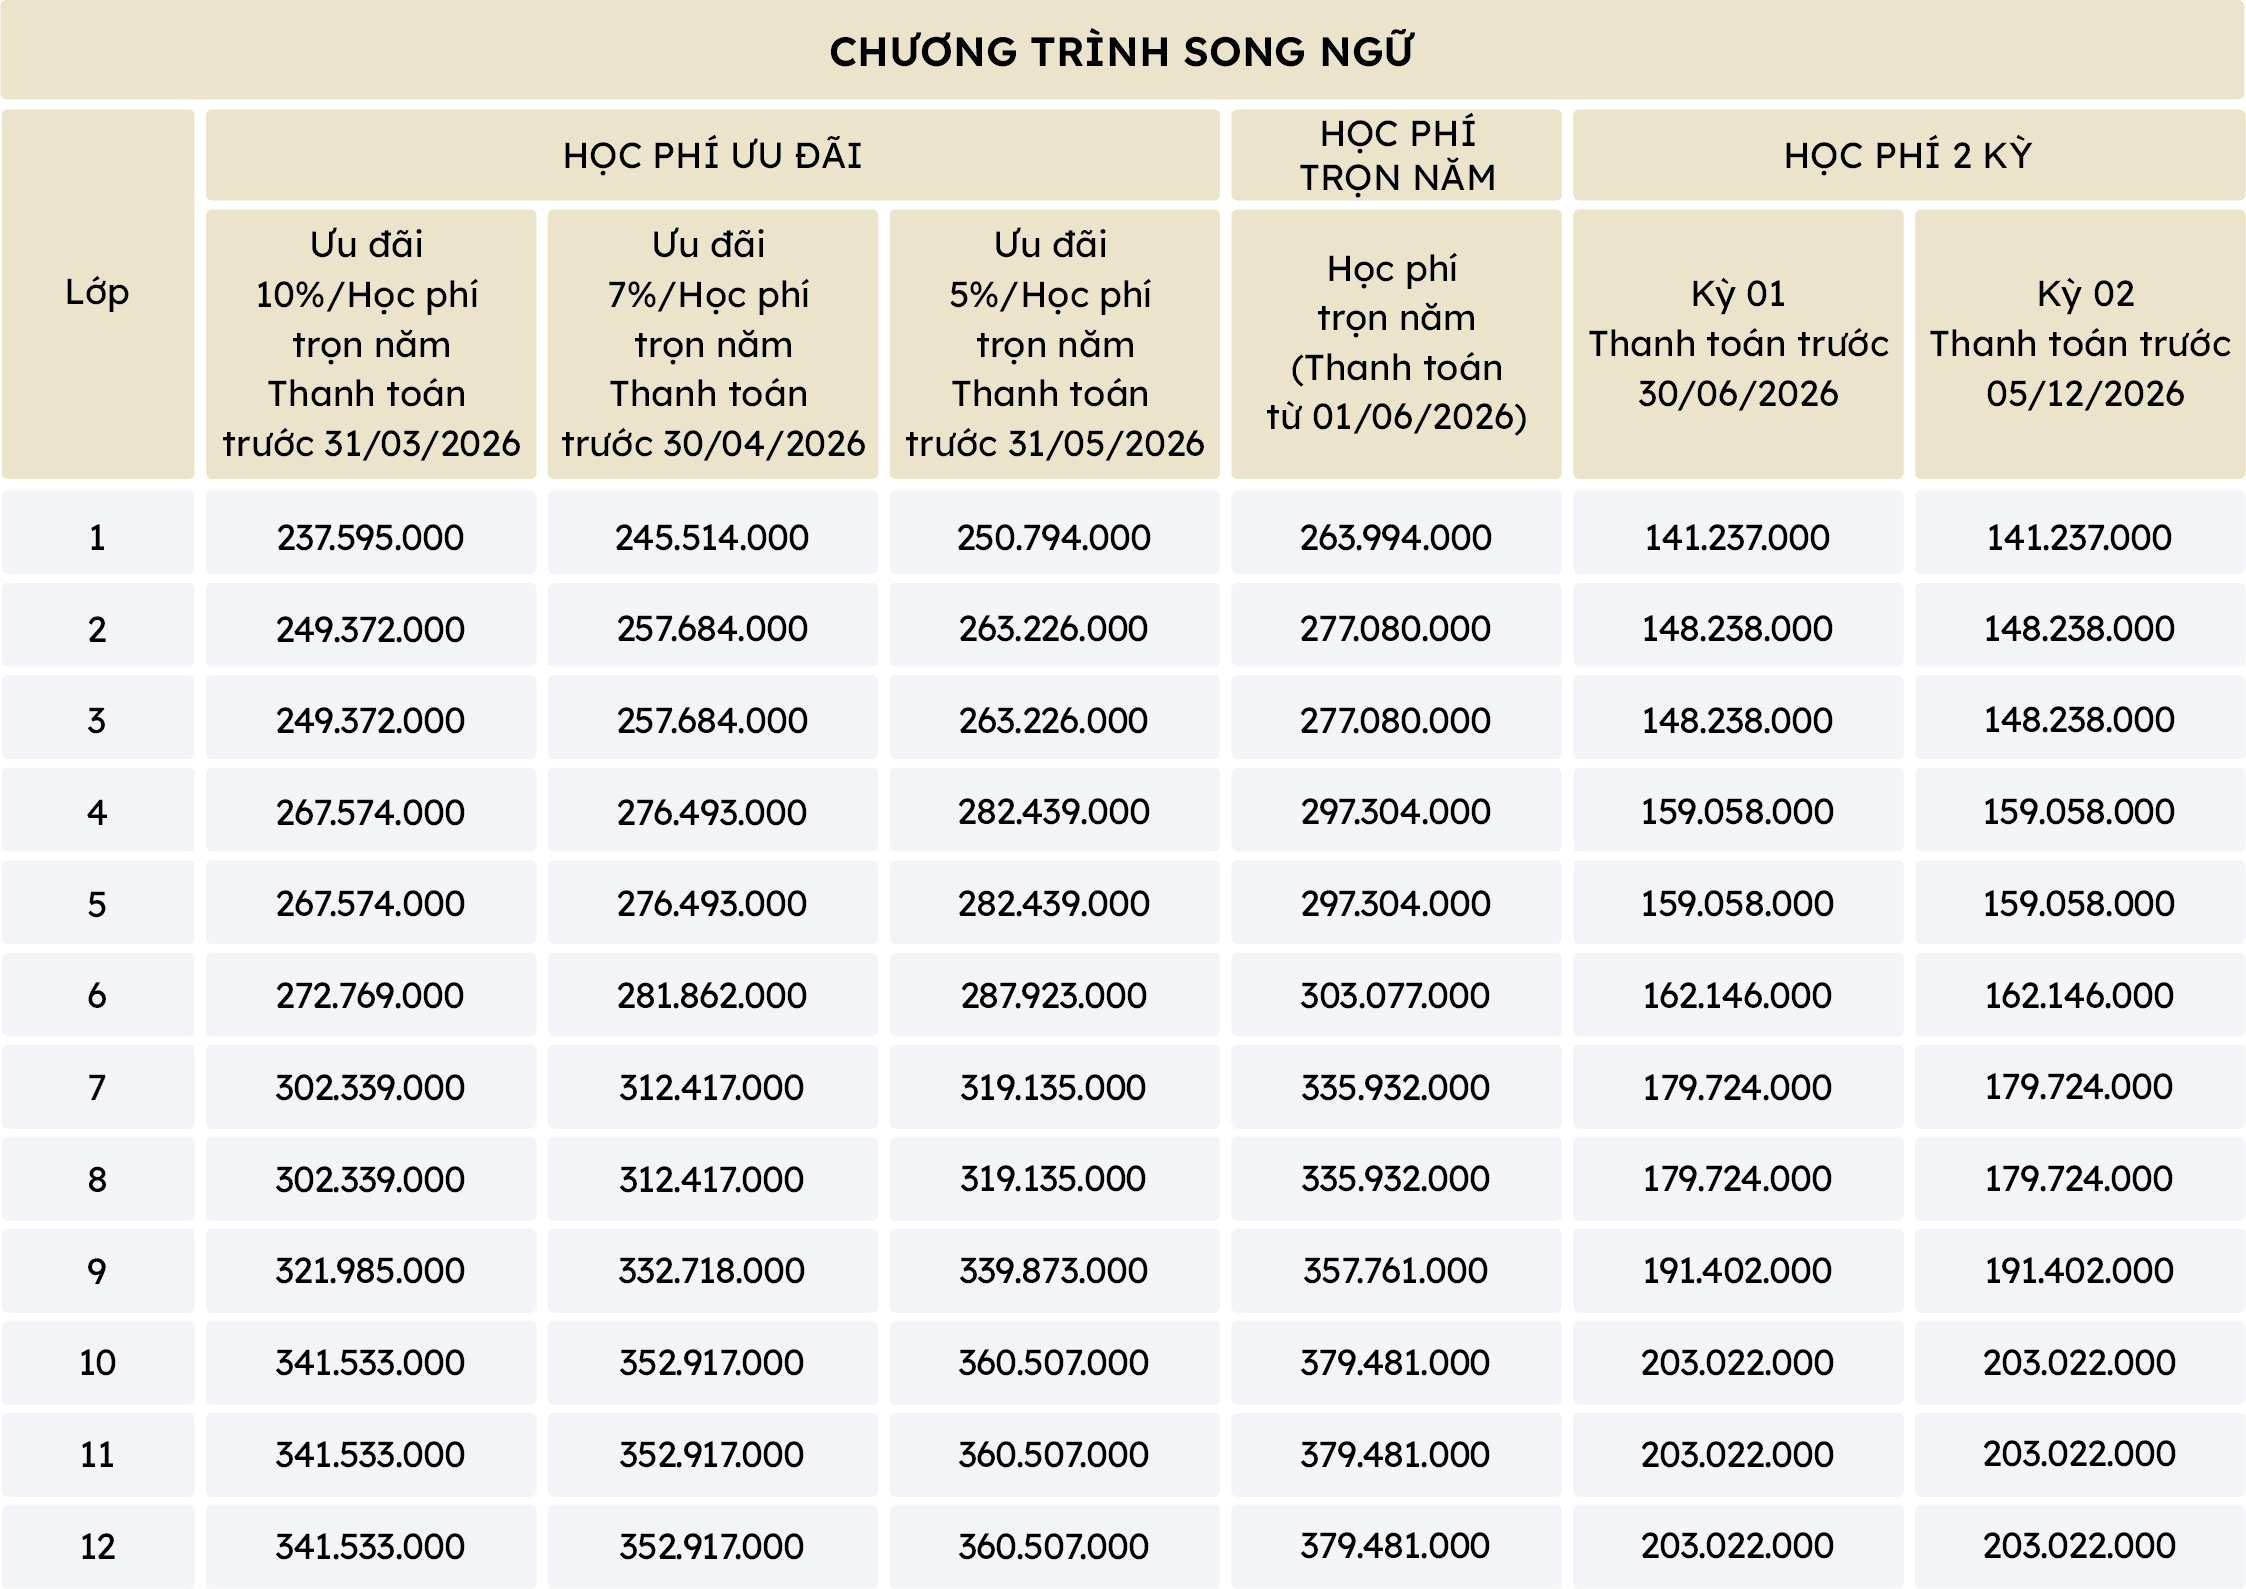Select grade 4's 10% discount fee cell

pyautogui.click(x=370, y=813)
